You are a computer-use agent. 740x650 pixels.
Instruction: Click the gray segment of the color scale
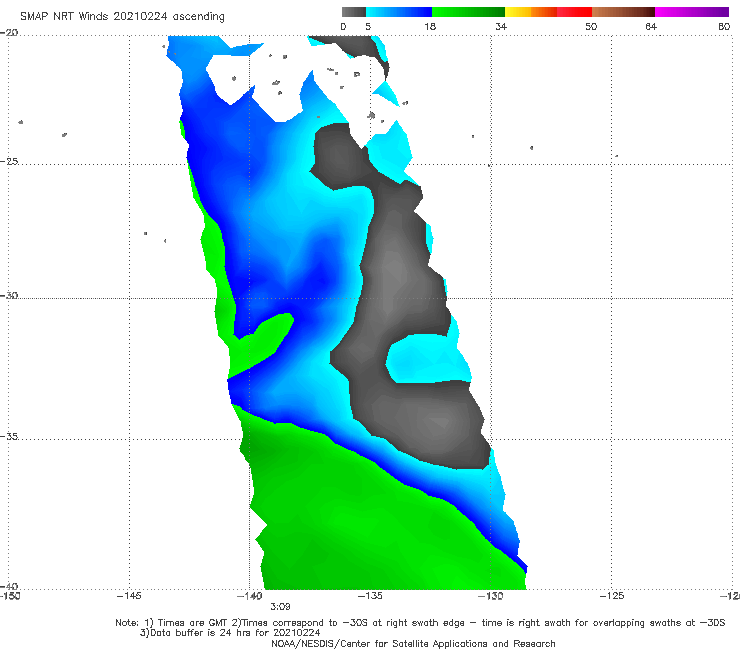(x=354, y=12)
